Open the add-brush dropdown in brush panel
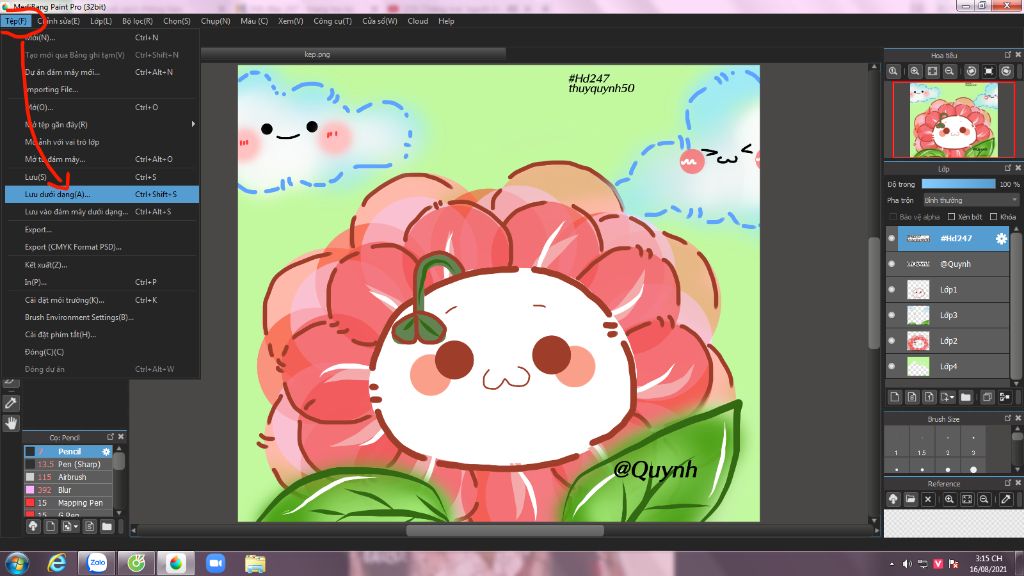The height and width of the screenshot is (576, 1024). [x=70, y=526]
